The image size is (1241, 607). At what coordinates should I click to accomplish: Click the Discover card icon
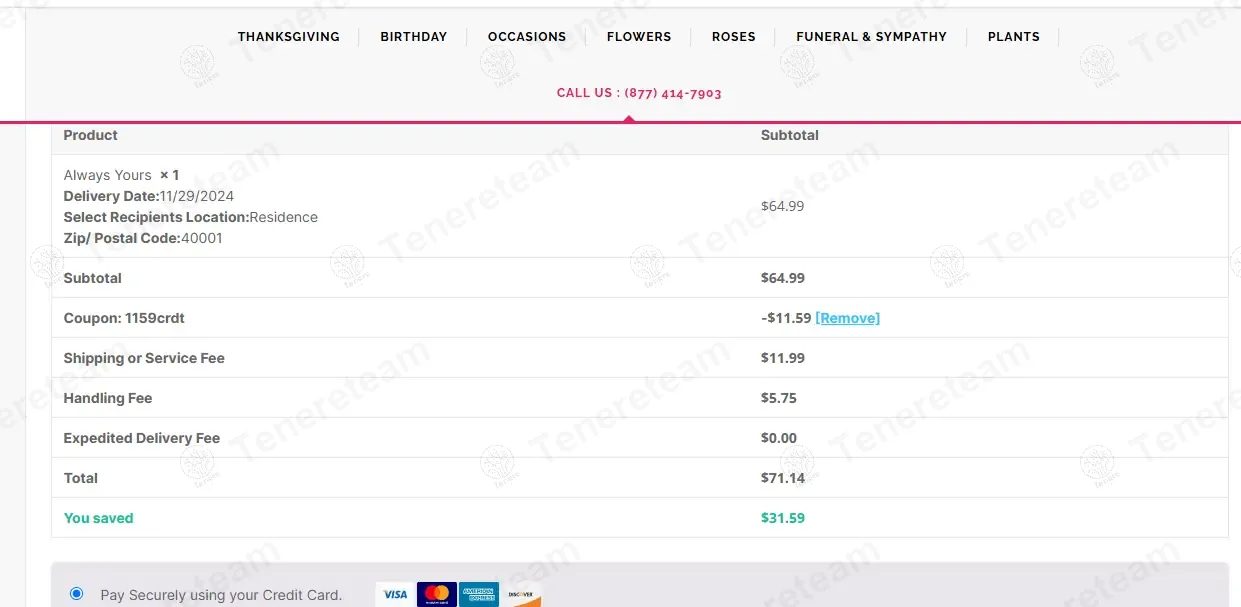[520, 595]
